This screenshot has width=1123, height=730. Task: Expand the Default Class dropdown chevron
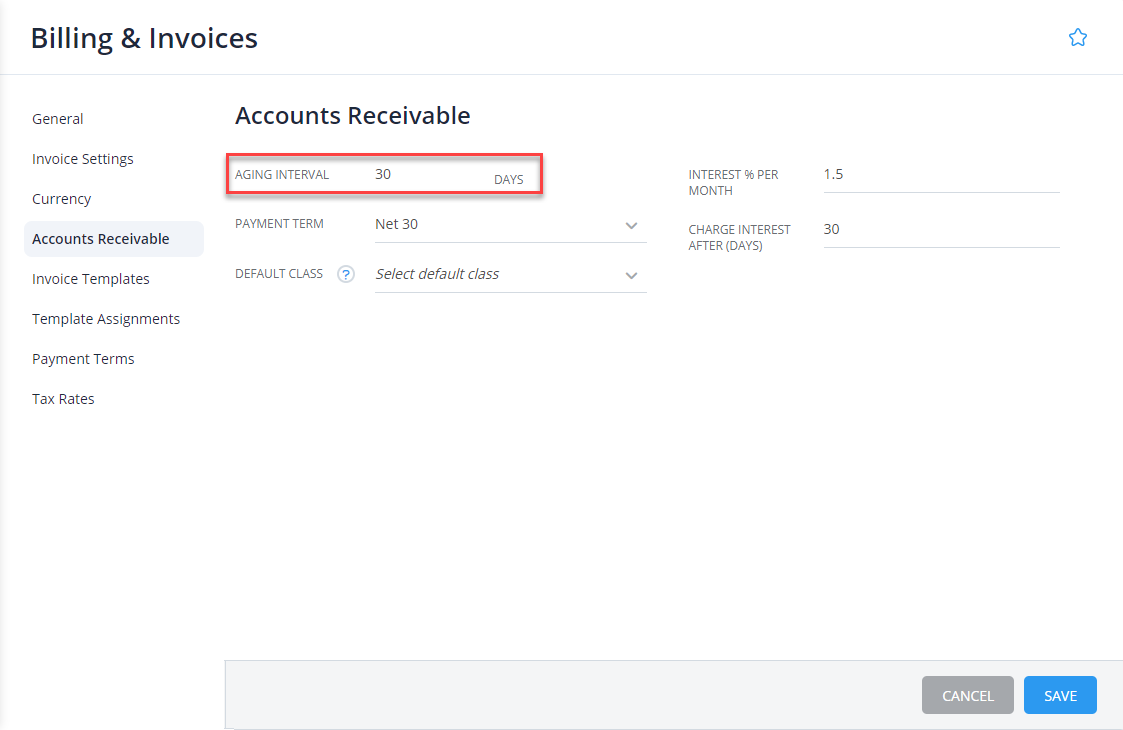click(x=631, y=275)
